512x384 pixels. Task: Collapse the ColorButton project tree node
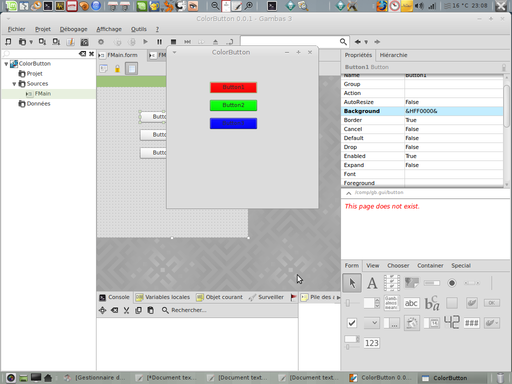coord(6,64)
